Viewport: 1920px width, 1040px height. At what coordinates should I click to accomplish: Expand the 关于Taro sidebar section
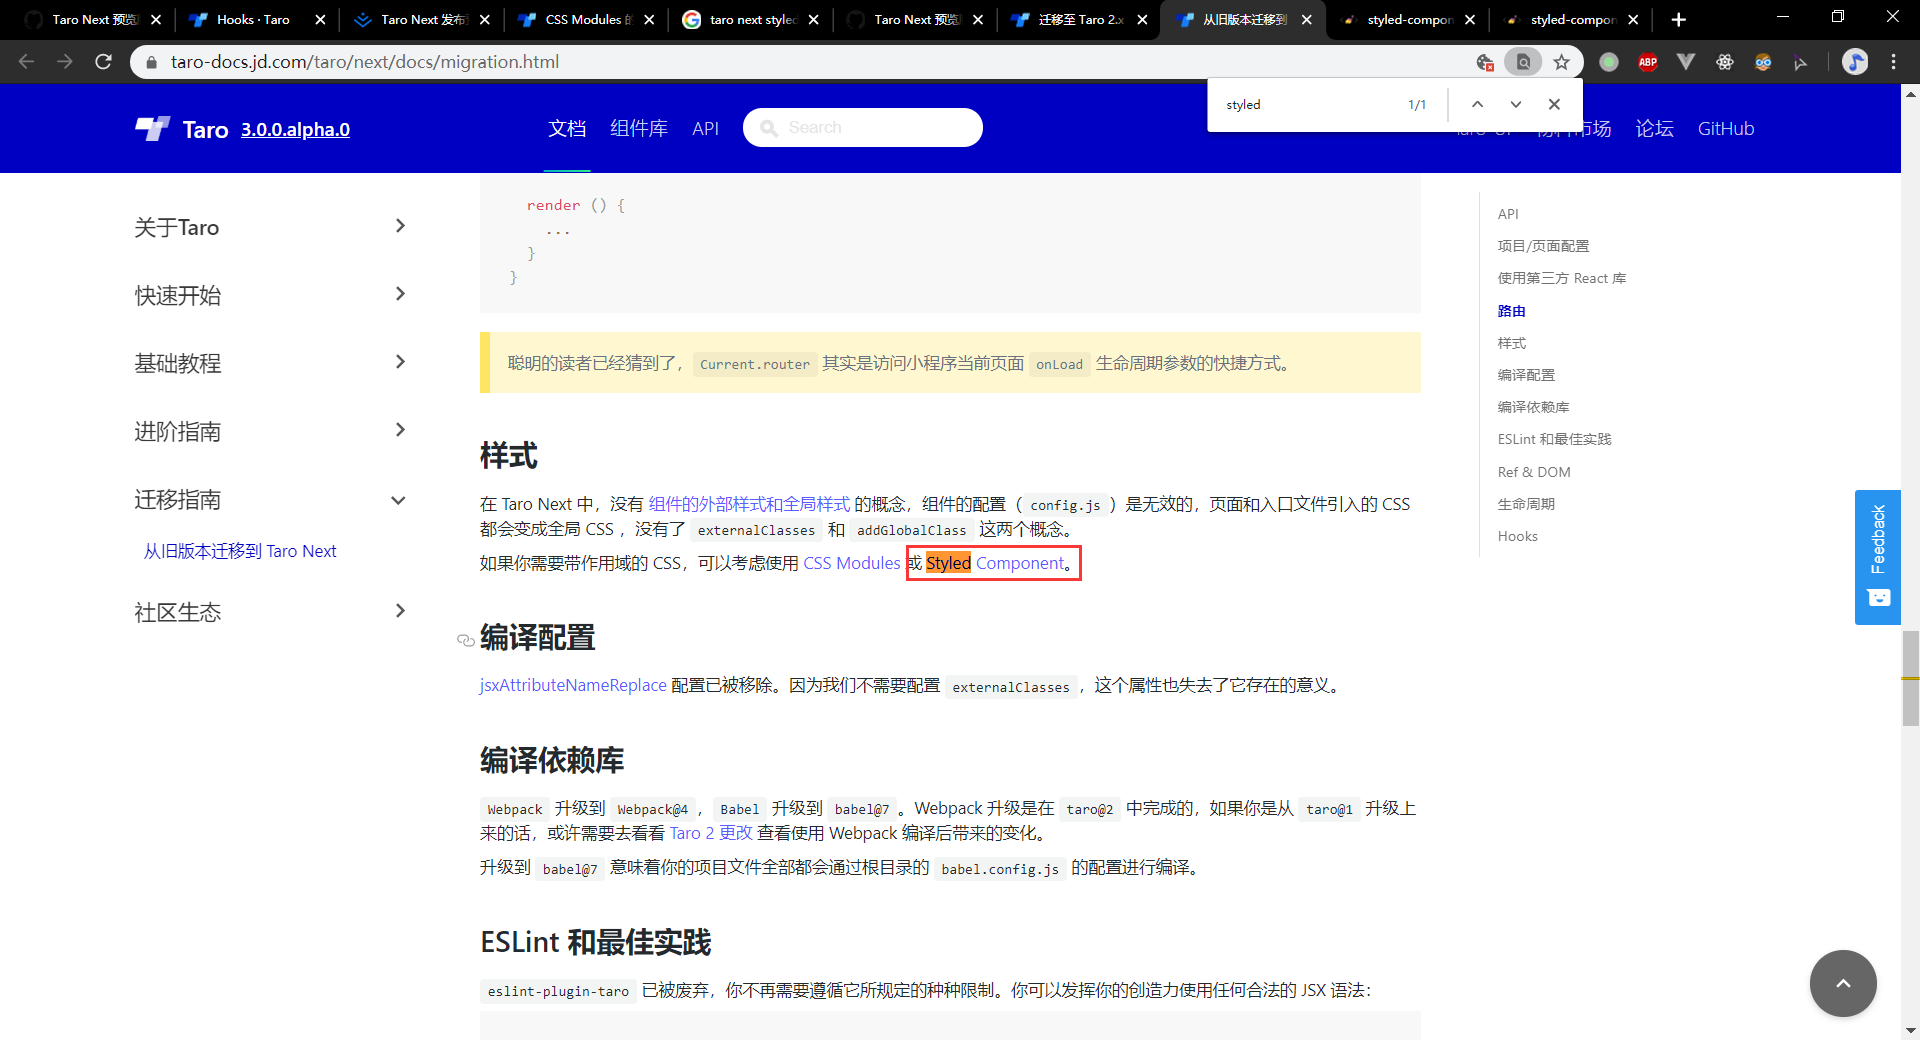pos(400,226)
